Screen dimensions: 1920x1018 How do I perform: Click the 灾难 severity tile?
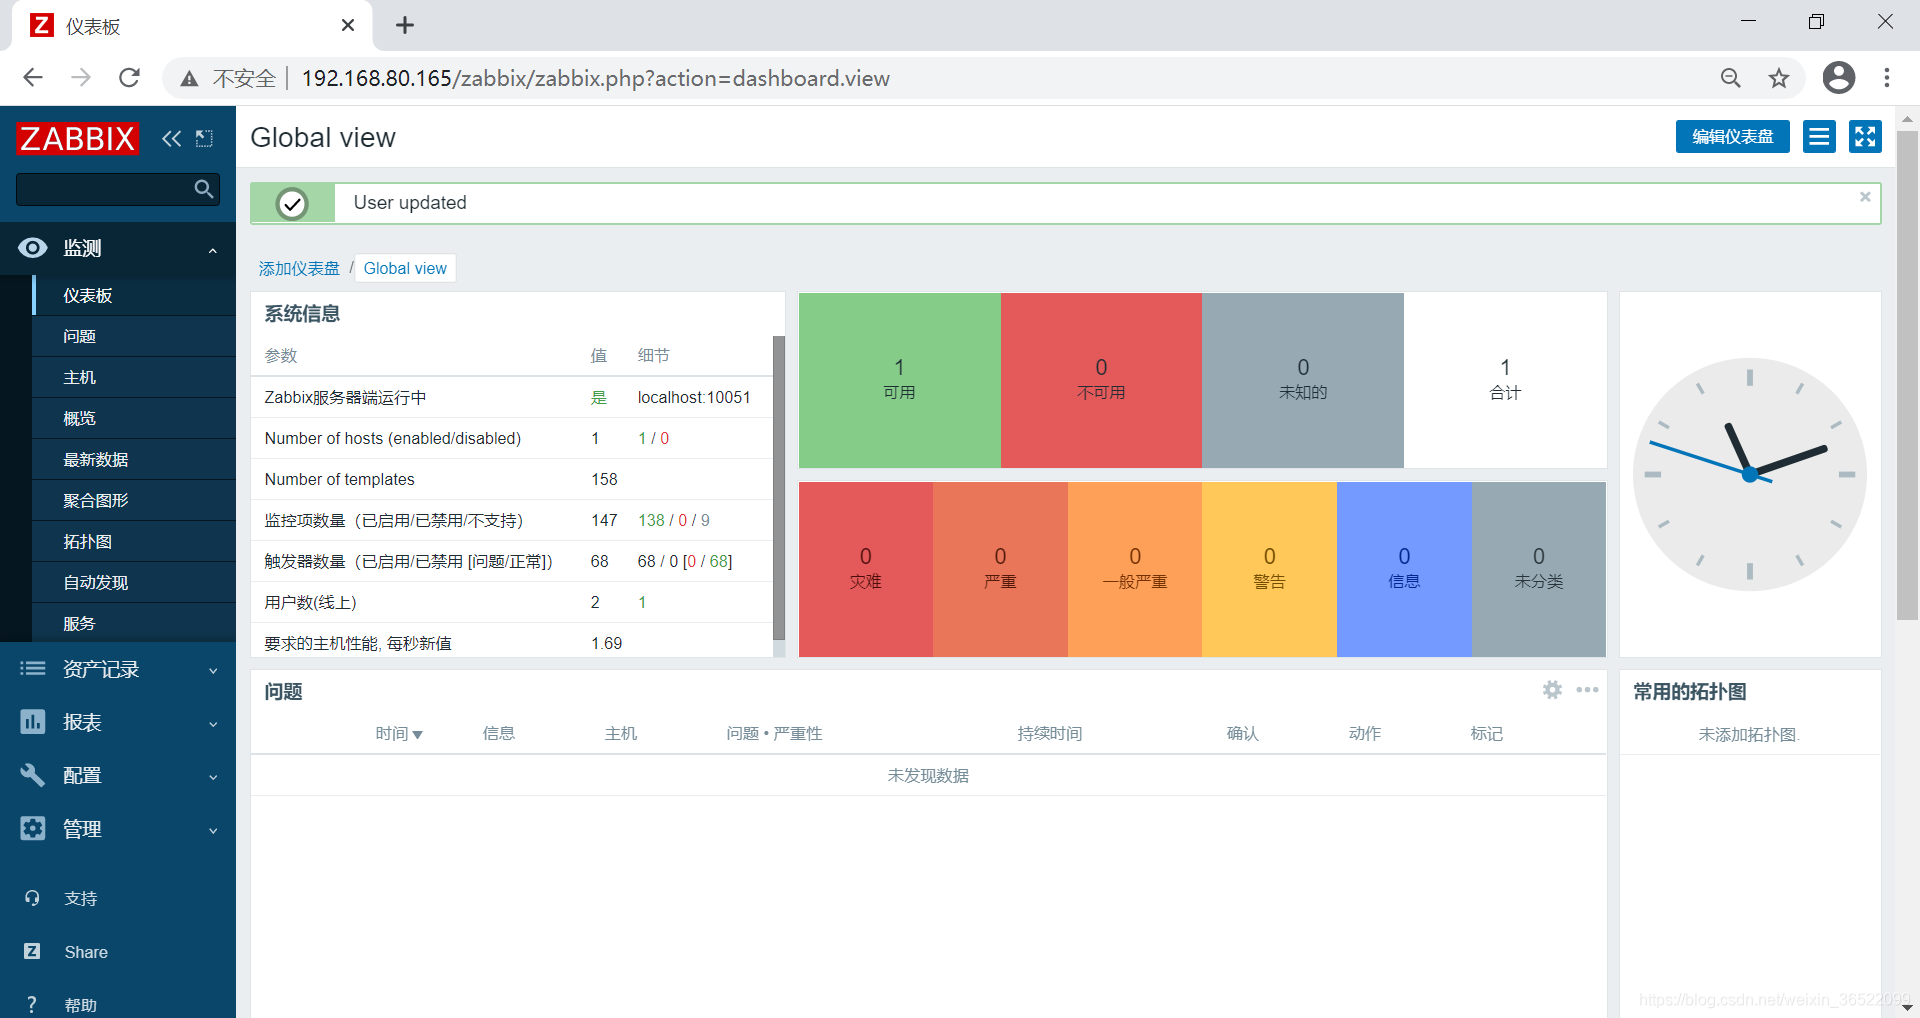[x=866, y=569]
